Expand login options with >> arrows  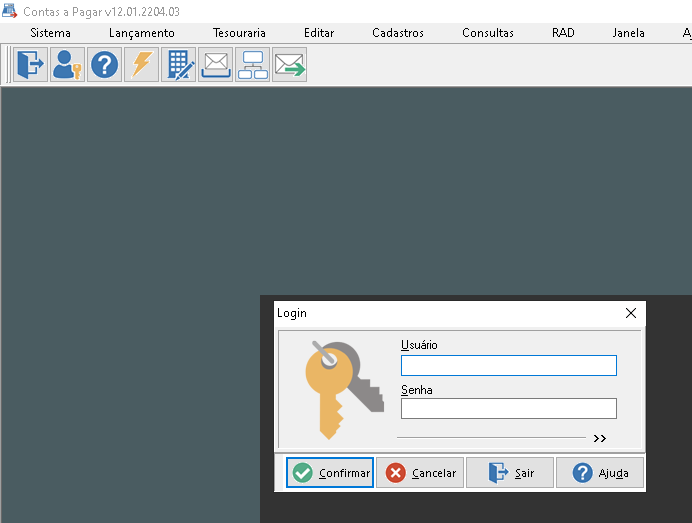[600, 438]
